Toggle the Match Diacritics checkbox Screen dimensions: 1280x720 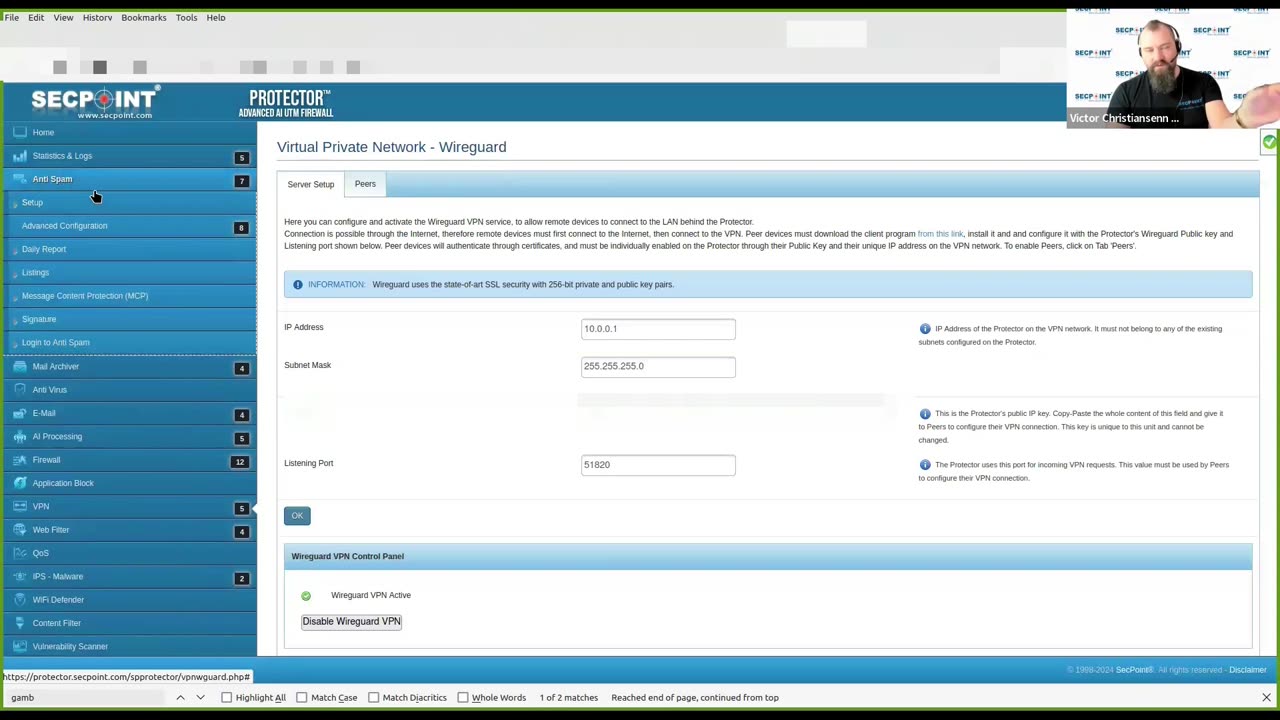point(374,697)
